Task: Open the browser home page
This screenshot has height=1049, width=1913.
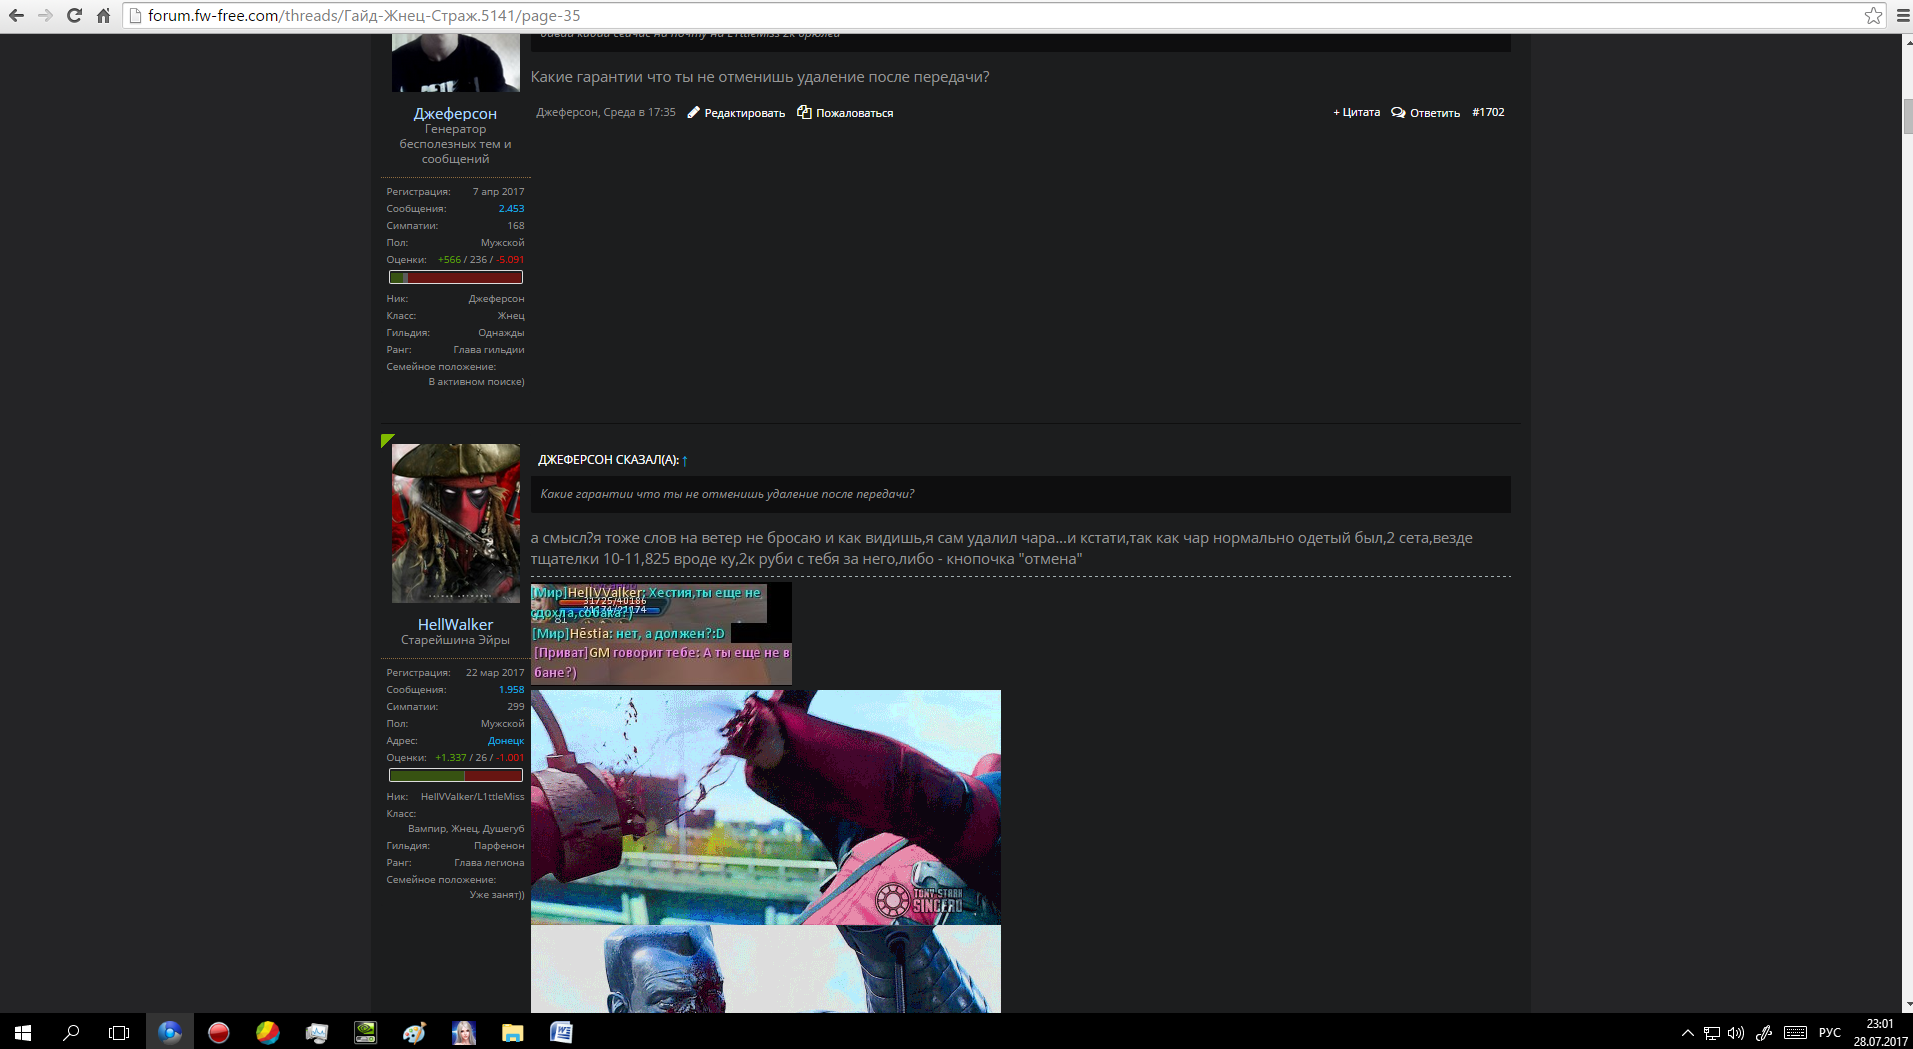Action: point(103,16)
